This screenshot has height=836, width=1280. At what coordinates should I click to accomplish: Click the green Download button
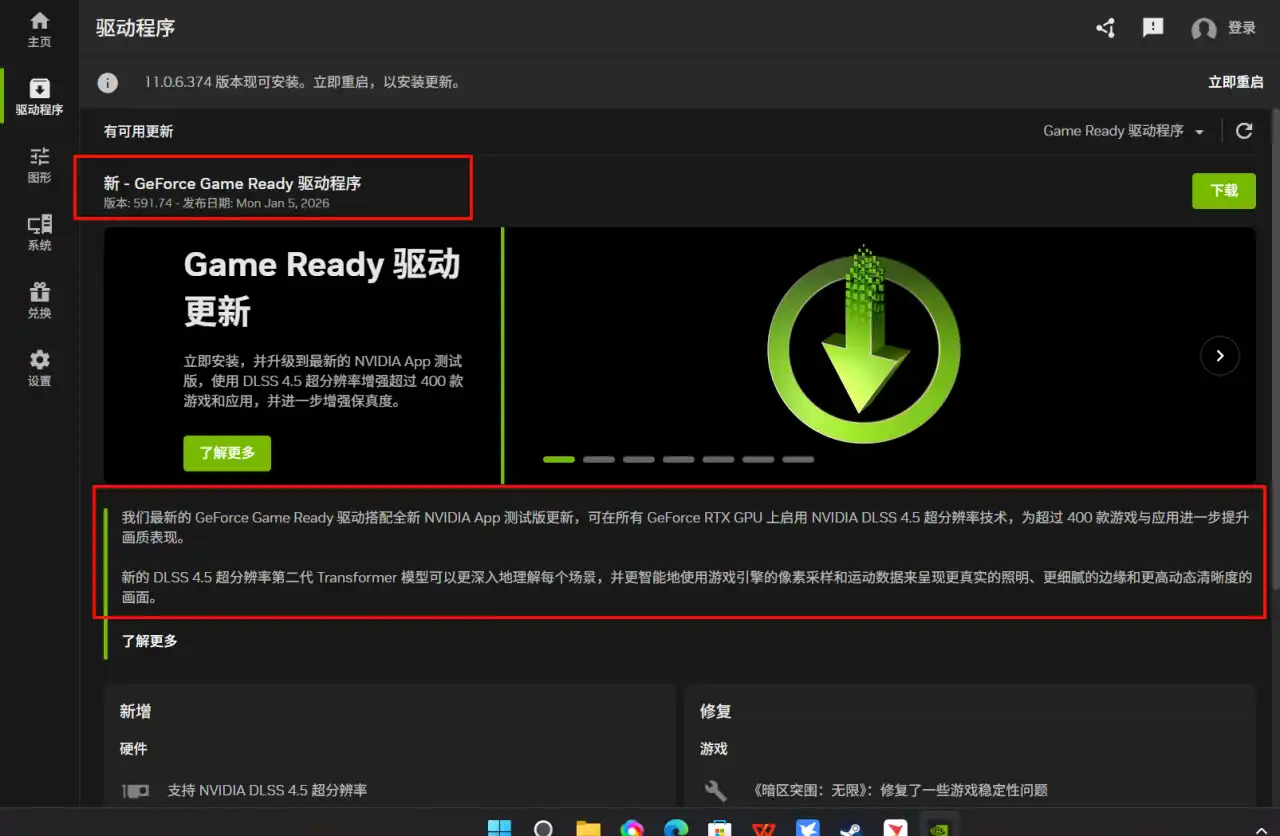click(x=1223, y=190)
